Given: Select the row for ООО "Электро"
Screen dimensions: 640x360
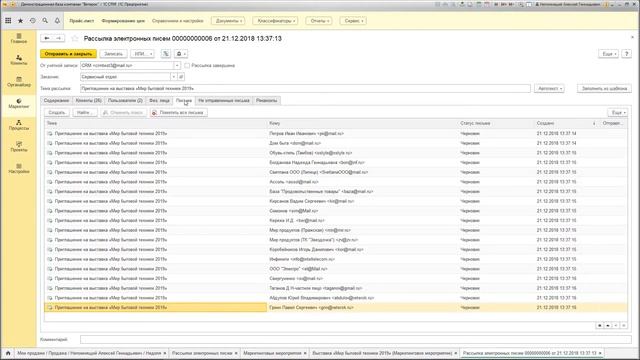Looking at the screenshot, I should [336, 269].
